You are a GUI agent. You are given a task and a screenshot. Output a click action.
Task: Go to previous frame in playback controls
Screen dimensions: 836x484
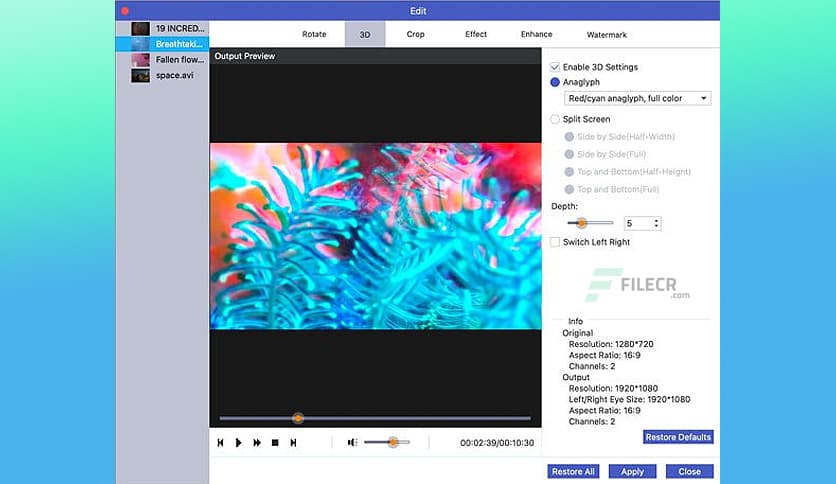pyautogui.click(x=220, y=442)
